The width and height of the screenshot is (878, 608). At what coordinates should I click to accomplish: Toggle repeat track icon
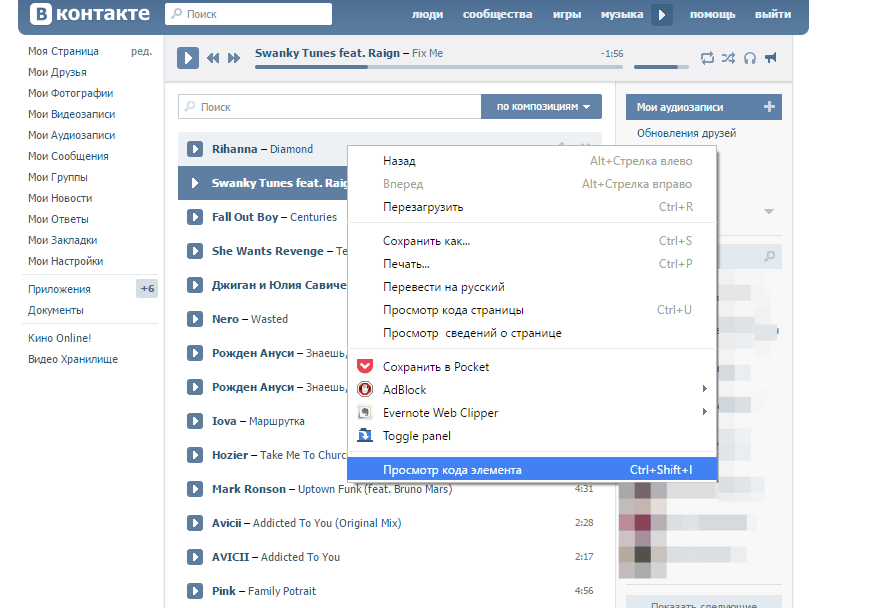coord(707,58)
